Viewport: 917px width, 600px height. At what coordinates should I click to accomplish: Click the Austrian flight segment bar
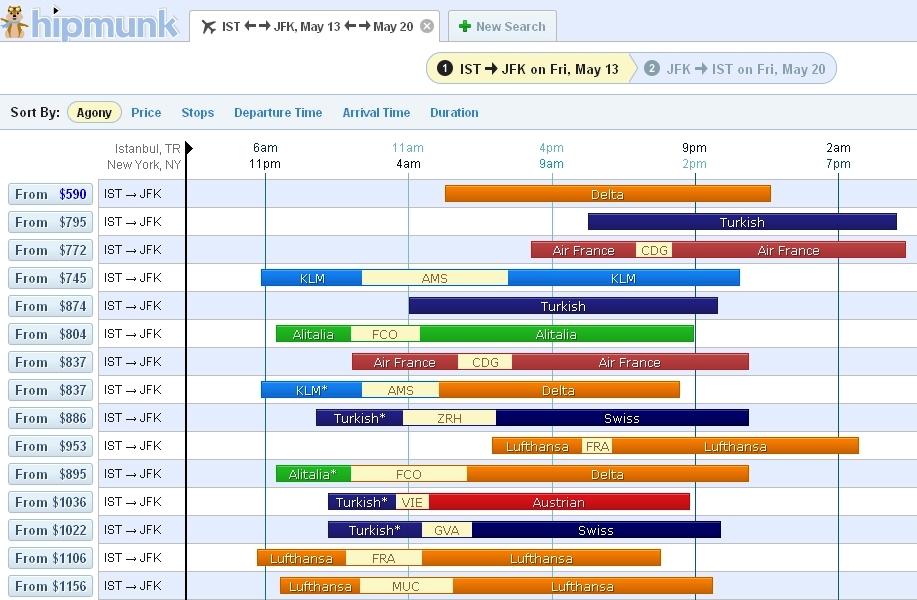(x=559, y=502)
